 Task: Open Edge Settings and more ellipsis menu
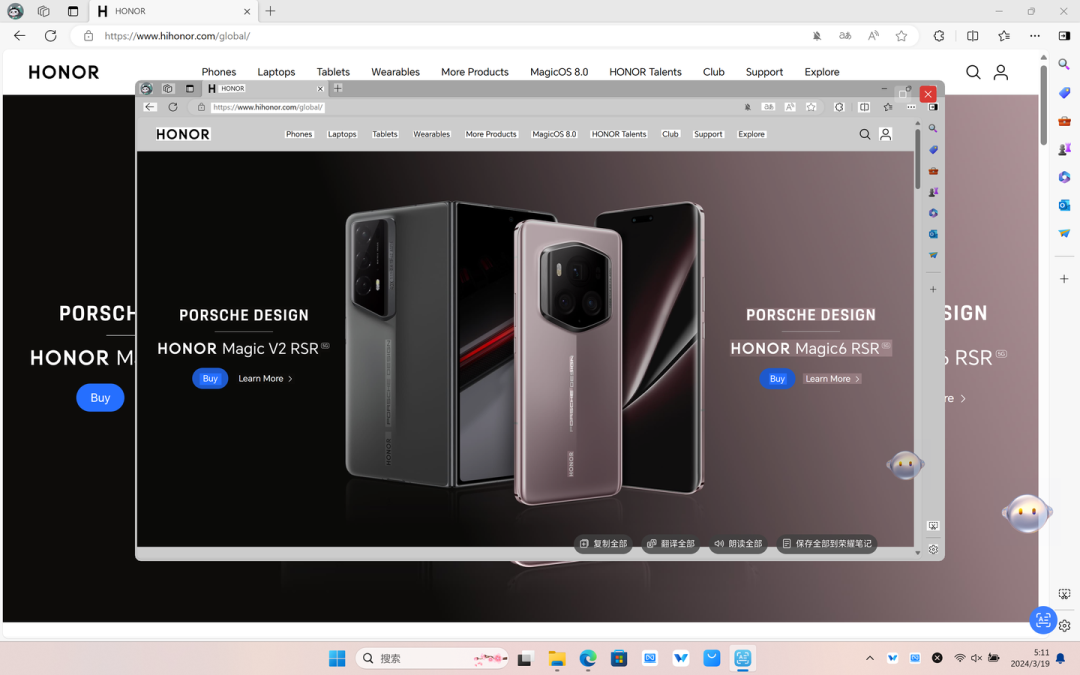1035,36
